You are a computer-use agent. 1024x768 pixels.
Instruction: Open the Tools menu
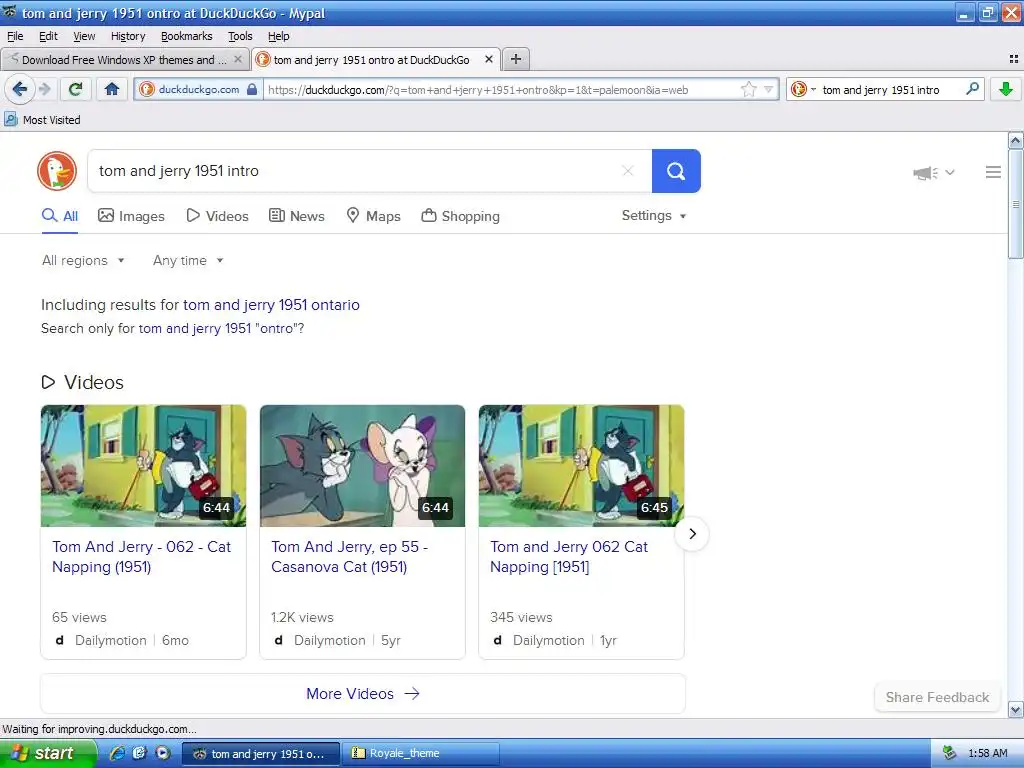point(240,36)
